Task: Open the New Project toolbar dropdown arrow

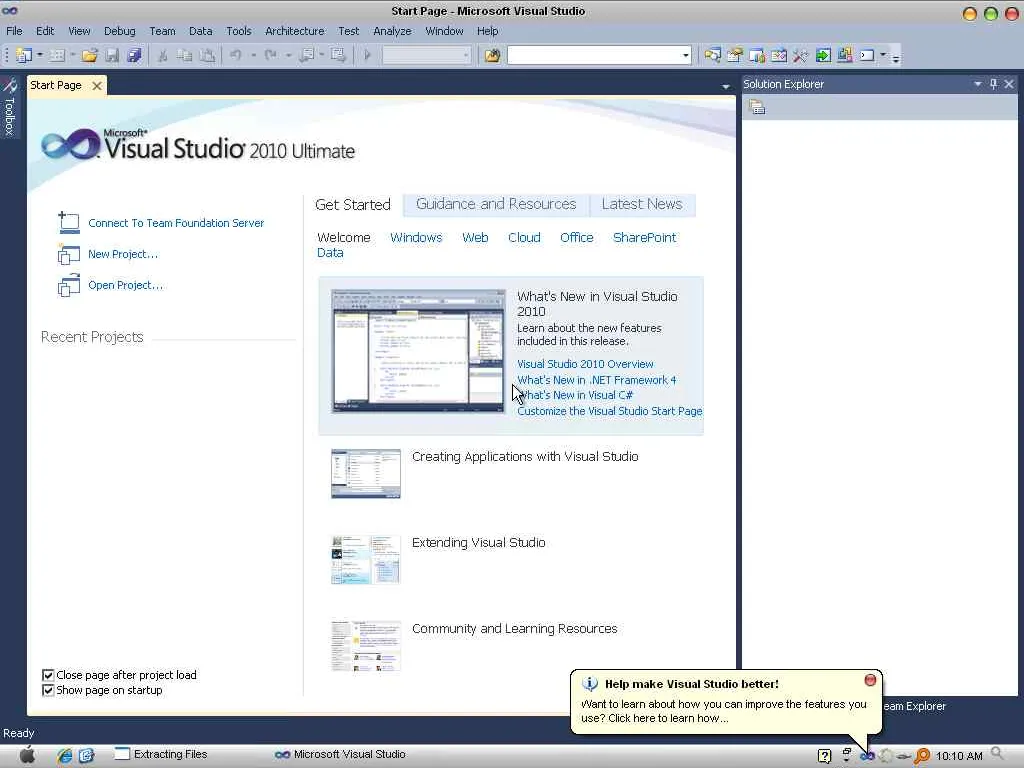Action: tap(40, 56)
